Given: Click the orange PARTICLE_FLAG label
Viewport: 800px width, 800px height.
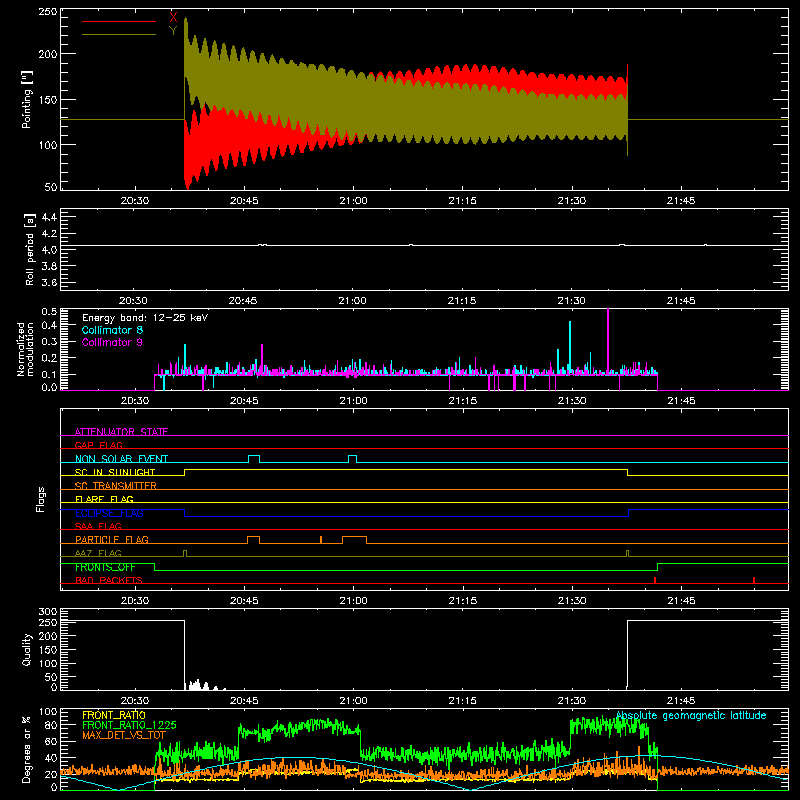Looking at the screenshot, I should (112, 539).
